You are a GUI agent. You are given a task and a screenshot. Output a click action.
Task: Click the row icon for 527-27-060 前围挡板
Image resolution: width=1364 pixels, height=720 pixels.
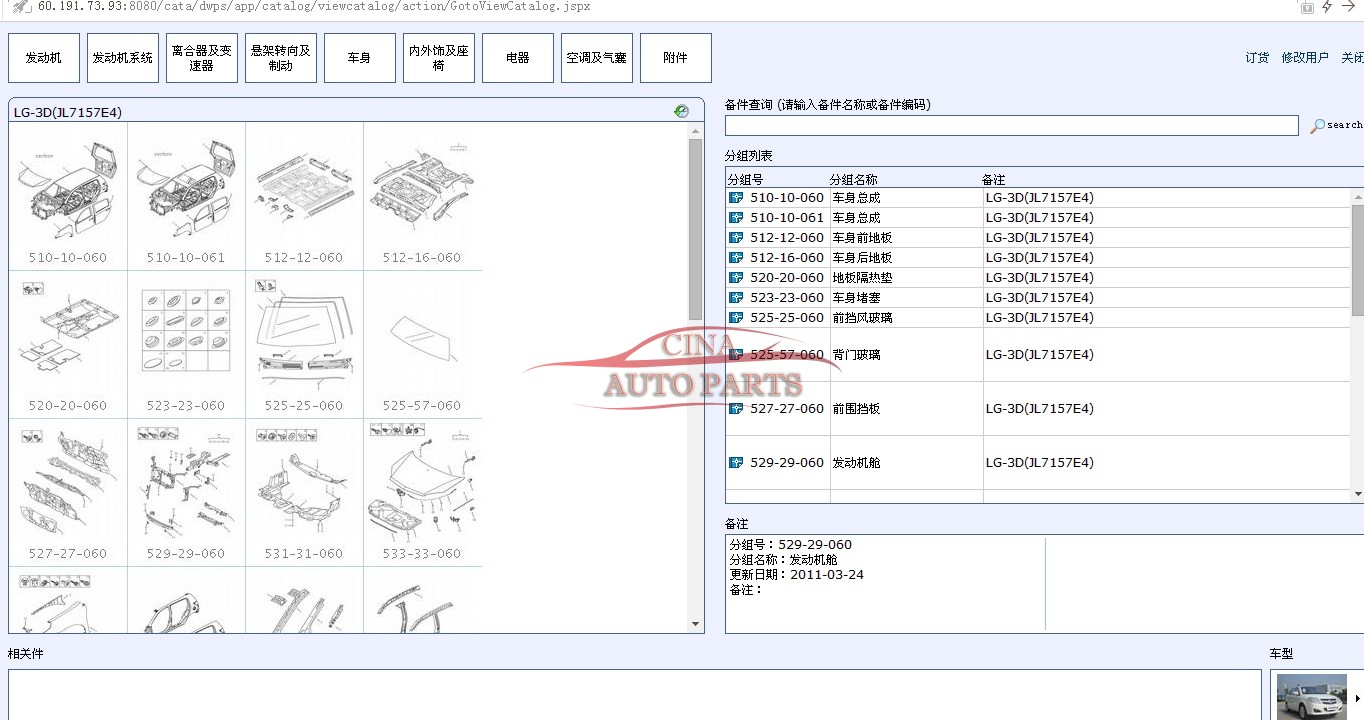(x=736, y=409)
